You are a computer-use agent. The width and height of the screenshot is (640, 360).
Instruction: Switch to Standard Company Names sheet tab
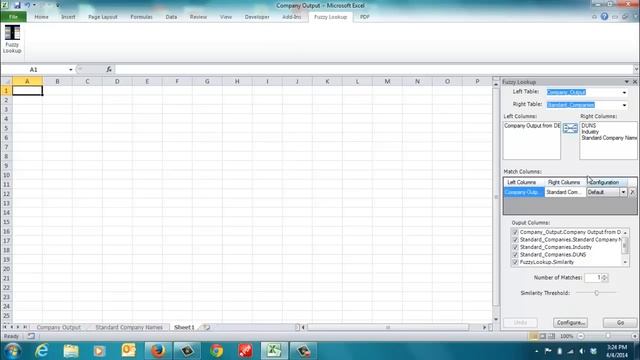pos(129,327)
